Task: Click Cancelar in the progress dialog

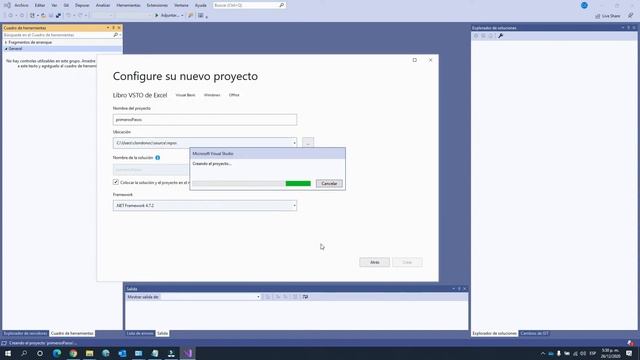Action: [329, 183]
